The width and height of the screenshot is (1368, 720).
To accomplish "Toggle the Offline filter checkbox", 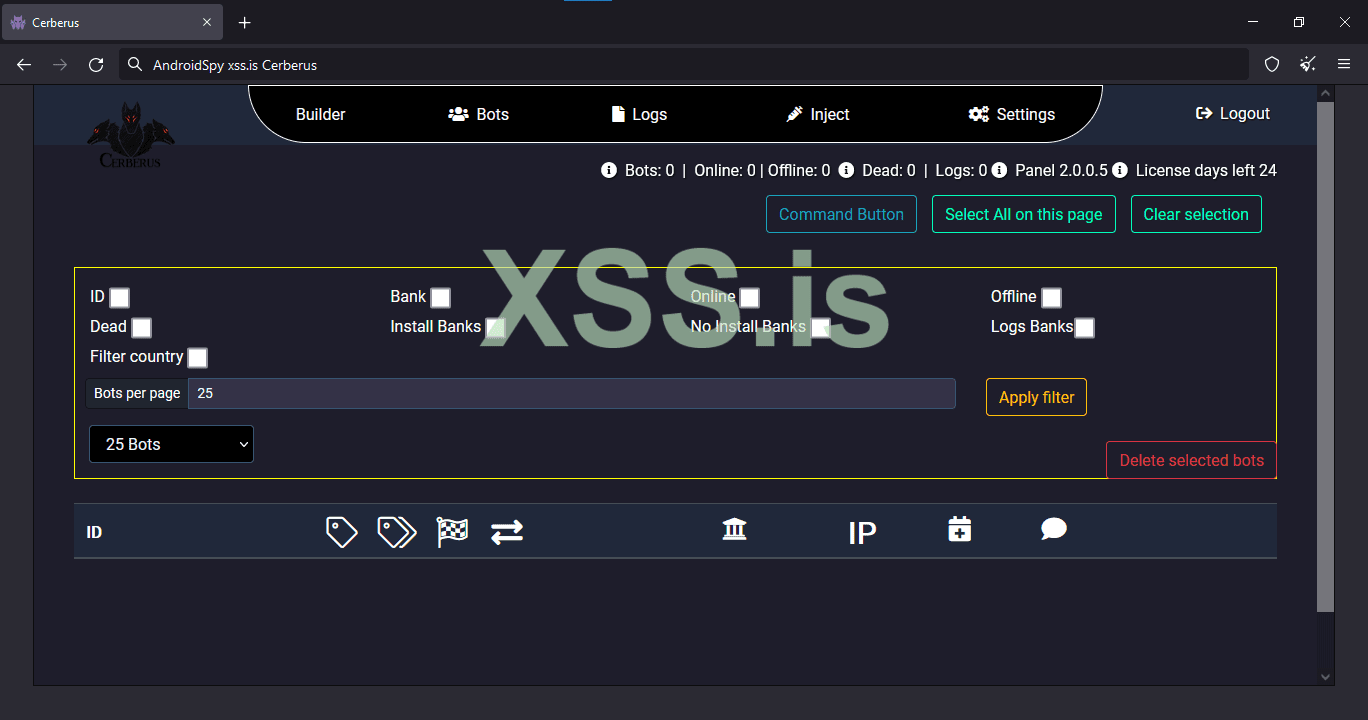I will point(1051,297).
